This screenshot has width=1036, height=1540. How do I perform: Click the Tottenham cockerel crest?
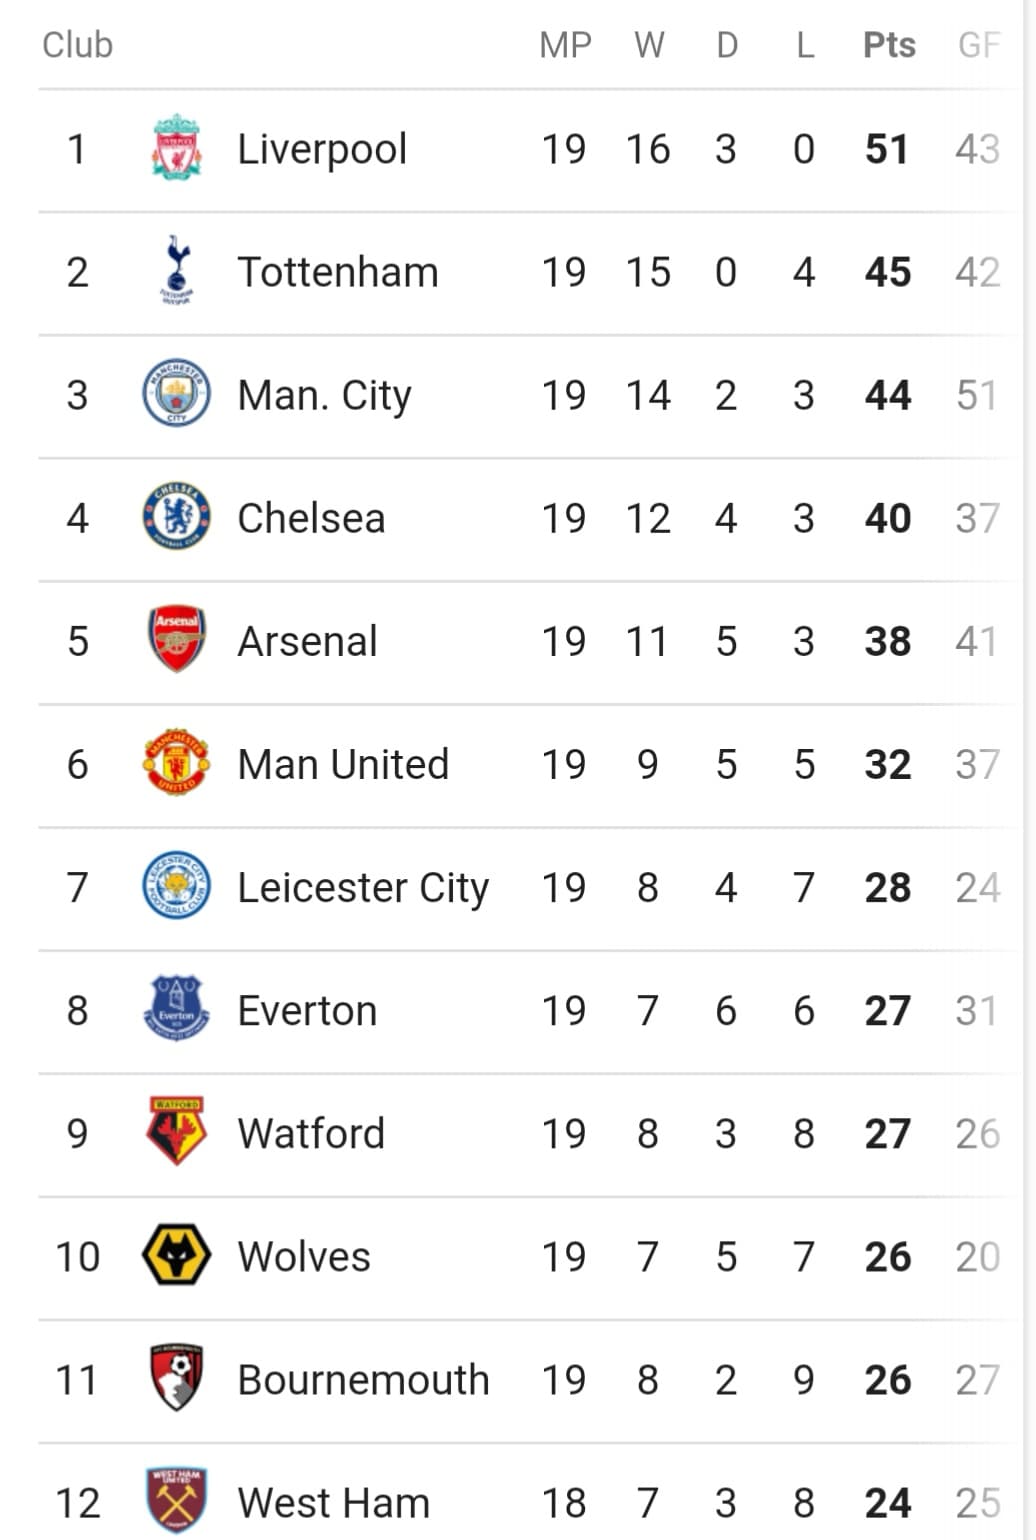(177, 271)
